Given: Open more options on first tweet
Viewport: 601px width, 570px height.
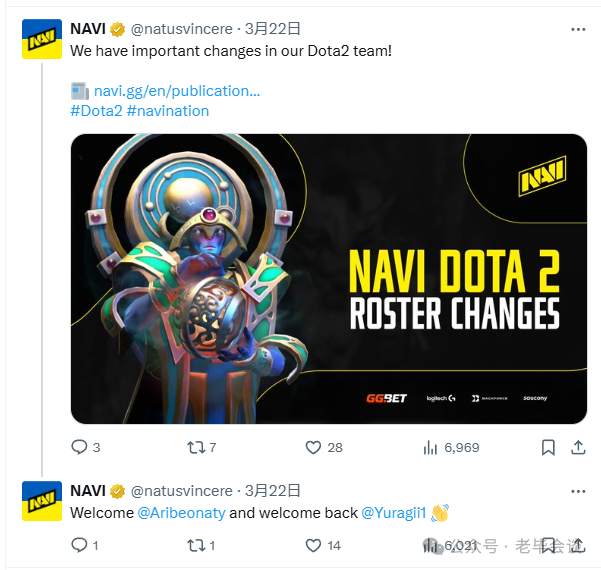Looking at the screenshot, I should point(578,29).
